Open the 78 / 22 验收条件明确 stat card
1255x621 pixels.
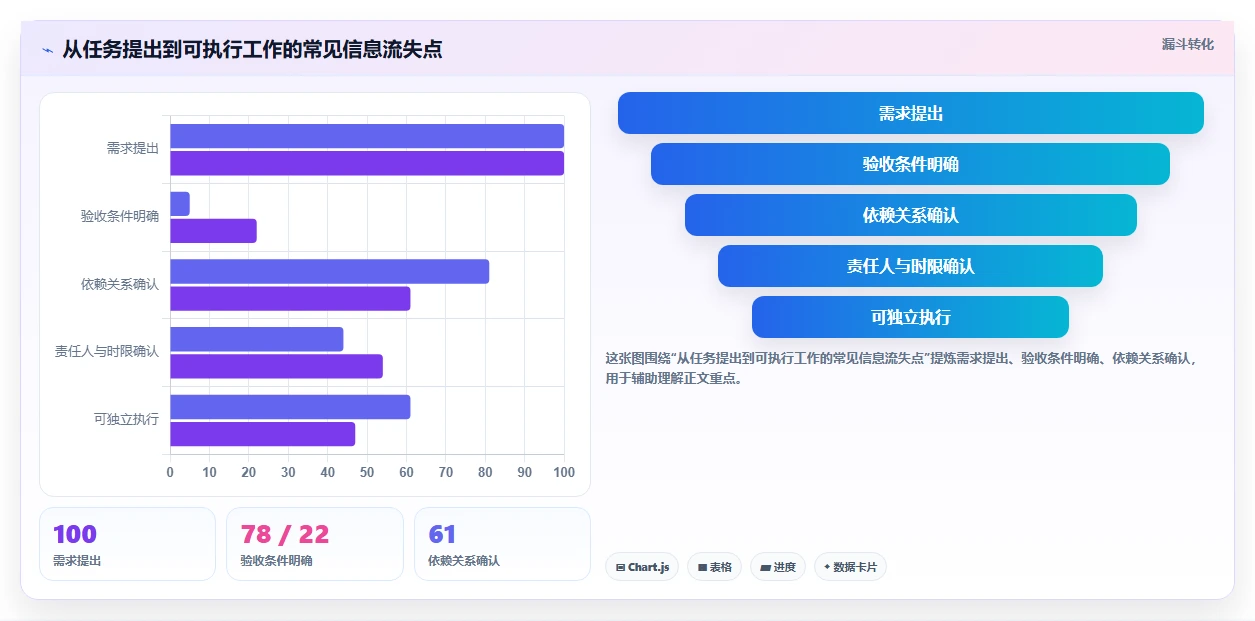315,544
